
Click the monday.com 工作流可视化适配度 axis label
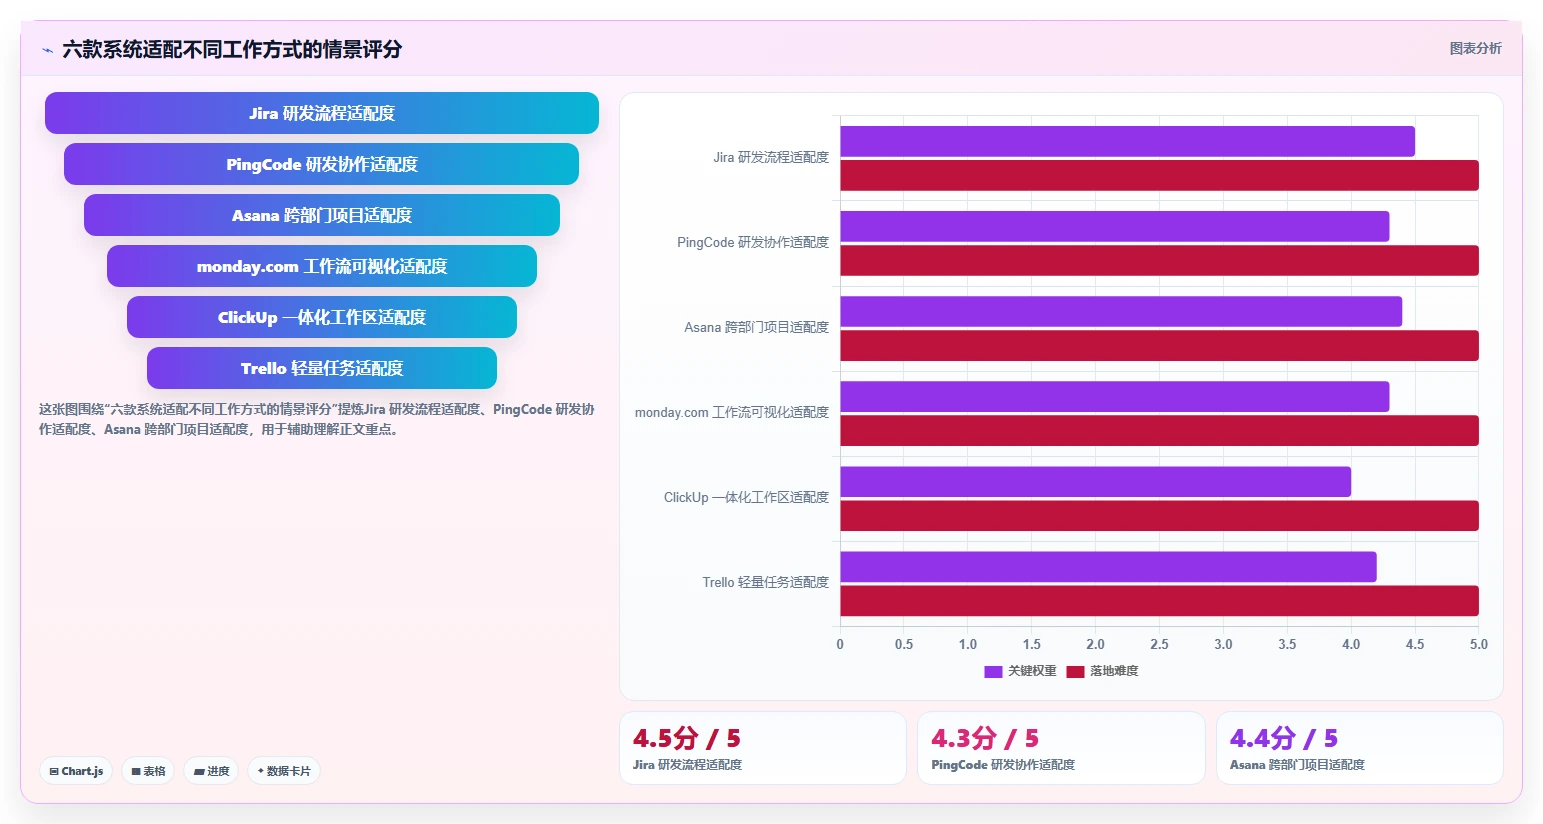(x=732, y=412)
